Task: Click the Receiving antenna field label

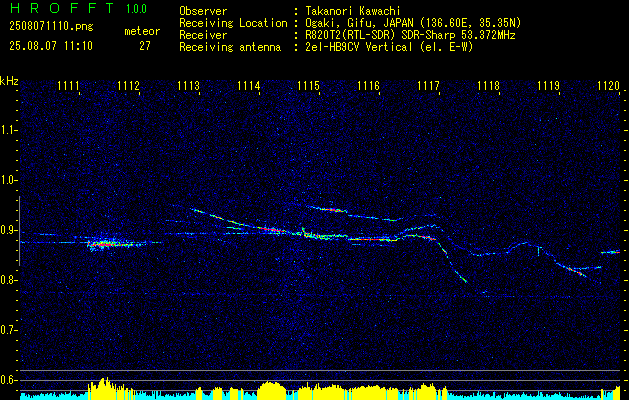Action: (x=230, y=47)
